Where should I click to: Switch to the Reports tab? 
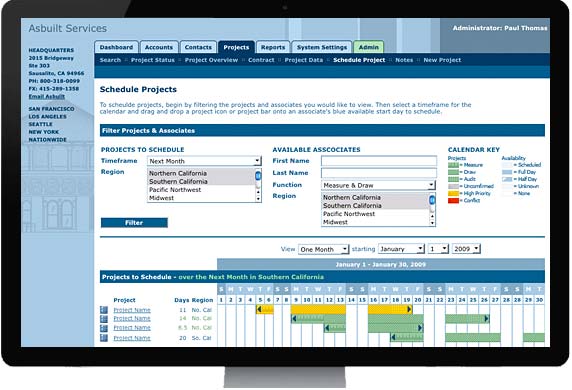(x=273, y=47)
